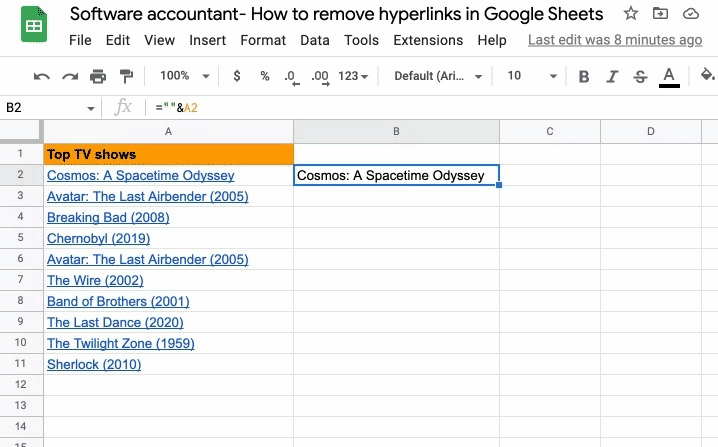
Task: Increase decimal places
Action: [320, 77]
